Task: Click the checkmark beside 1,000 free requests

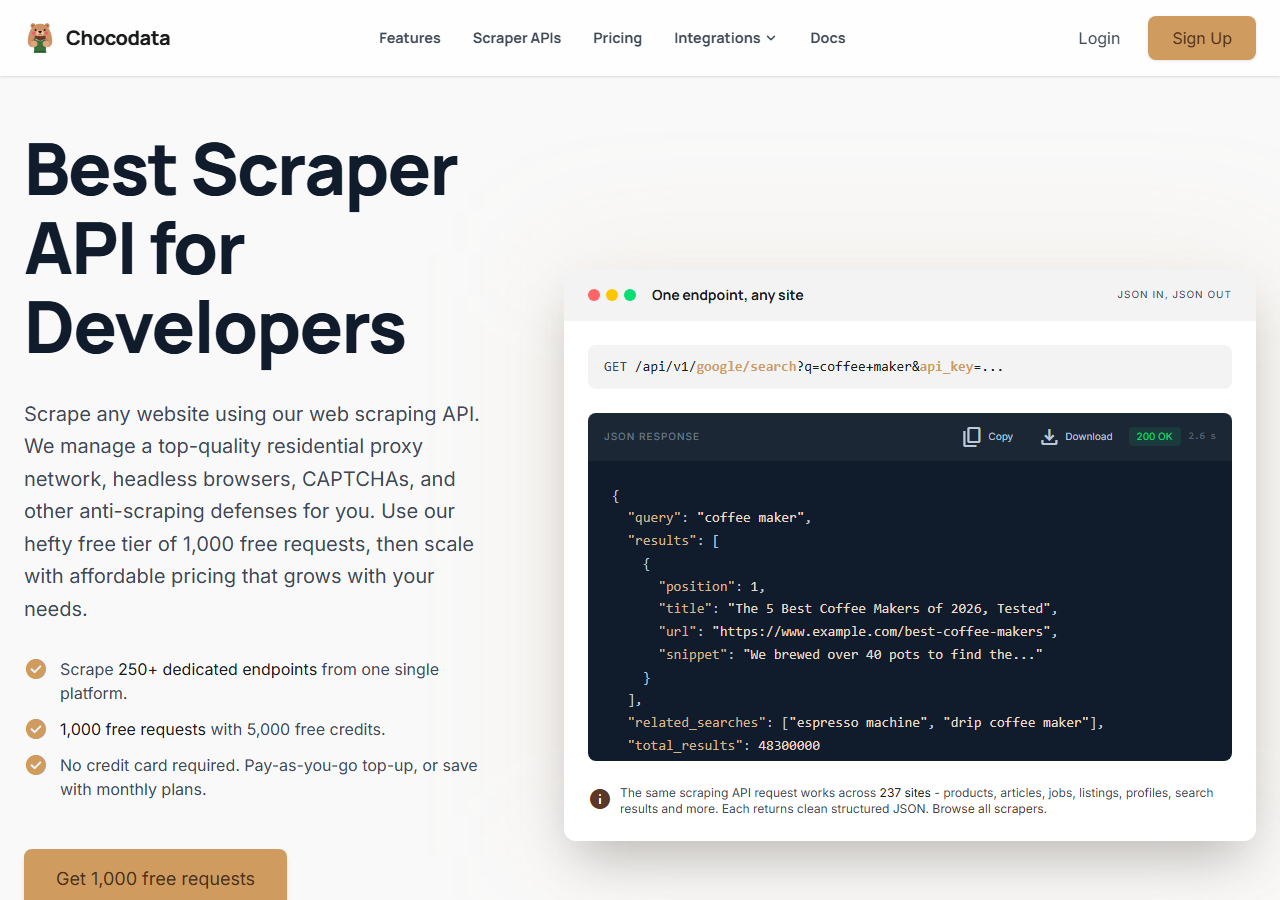Action: 36,729
